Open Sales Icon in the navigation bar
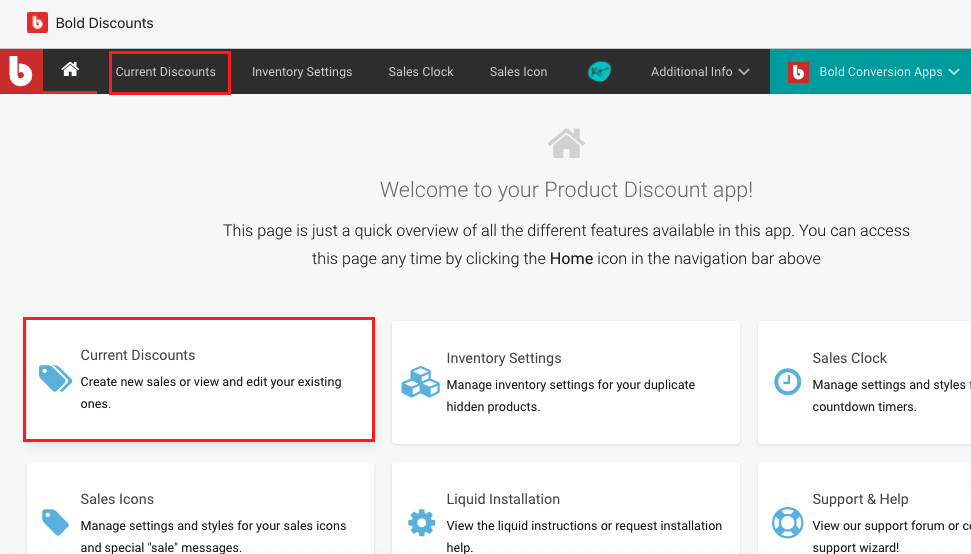 pos(518,72)
